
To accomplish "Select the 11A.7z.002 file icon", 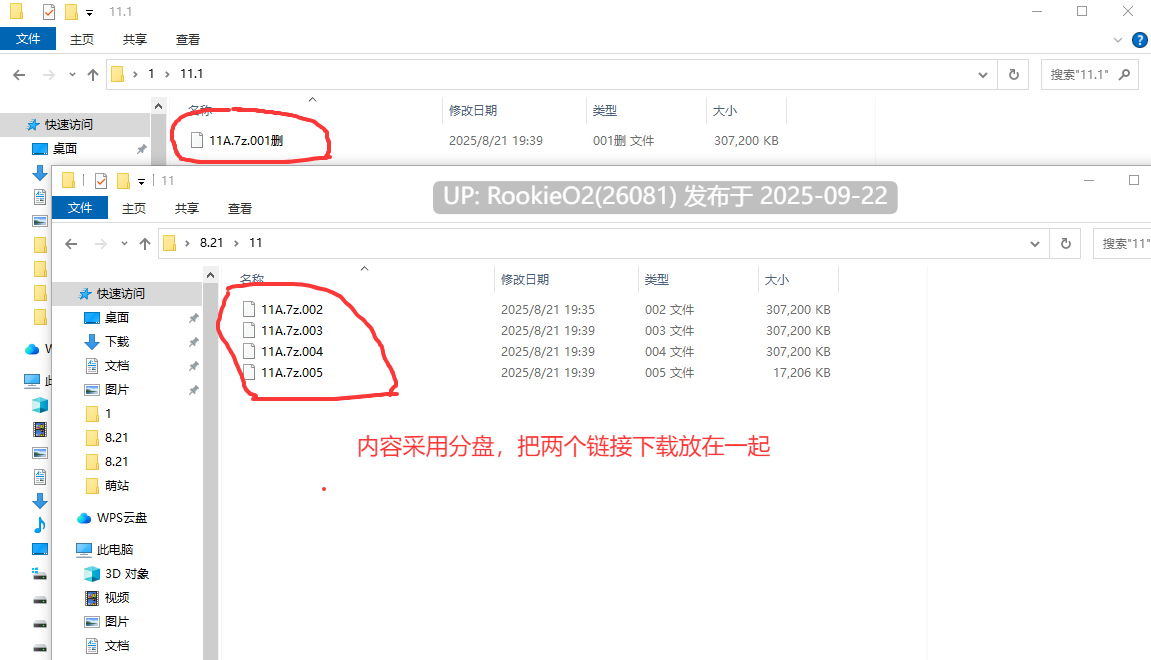I will pyautogui.click(x=249, y=309).
